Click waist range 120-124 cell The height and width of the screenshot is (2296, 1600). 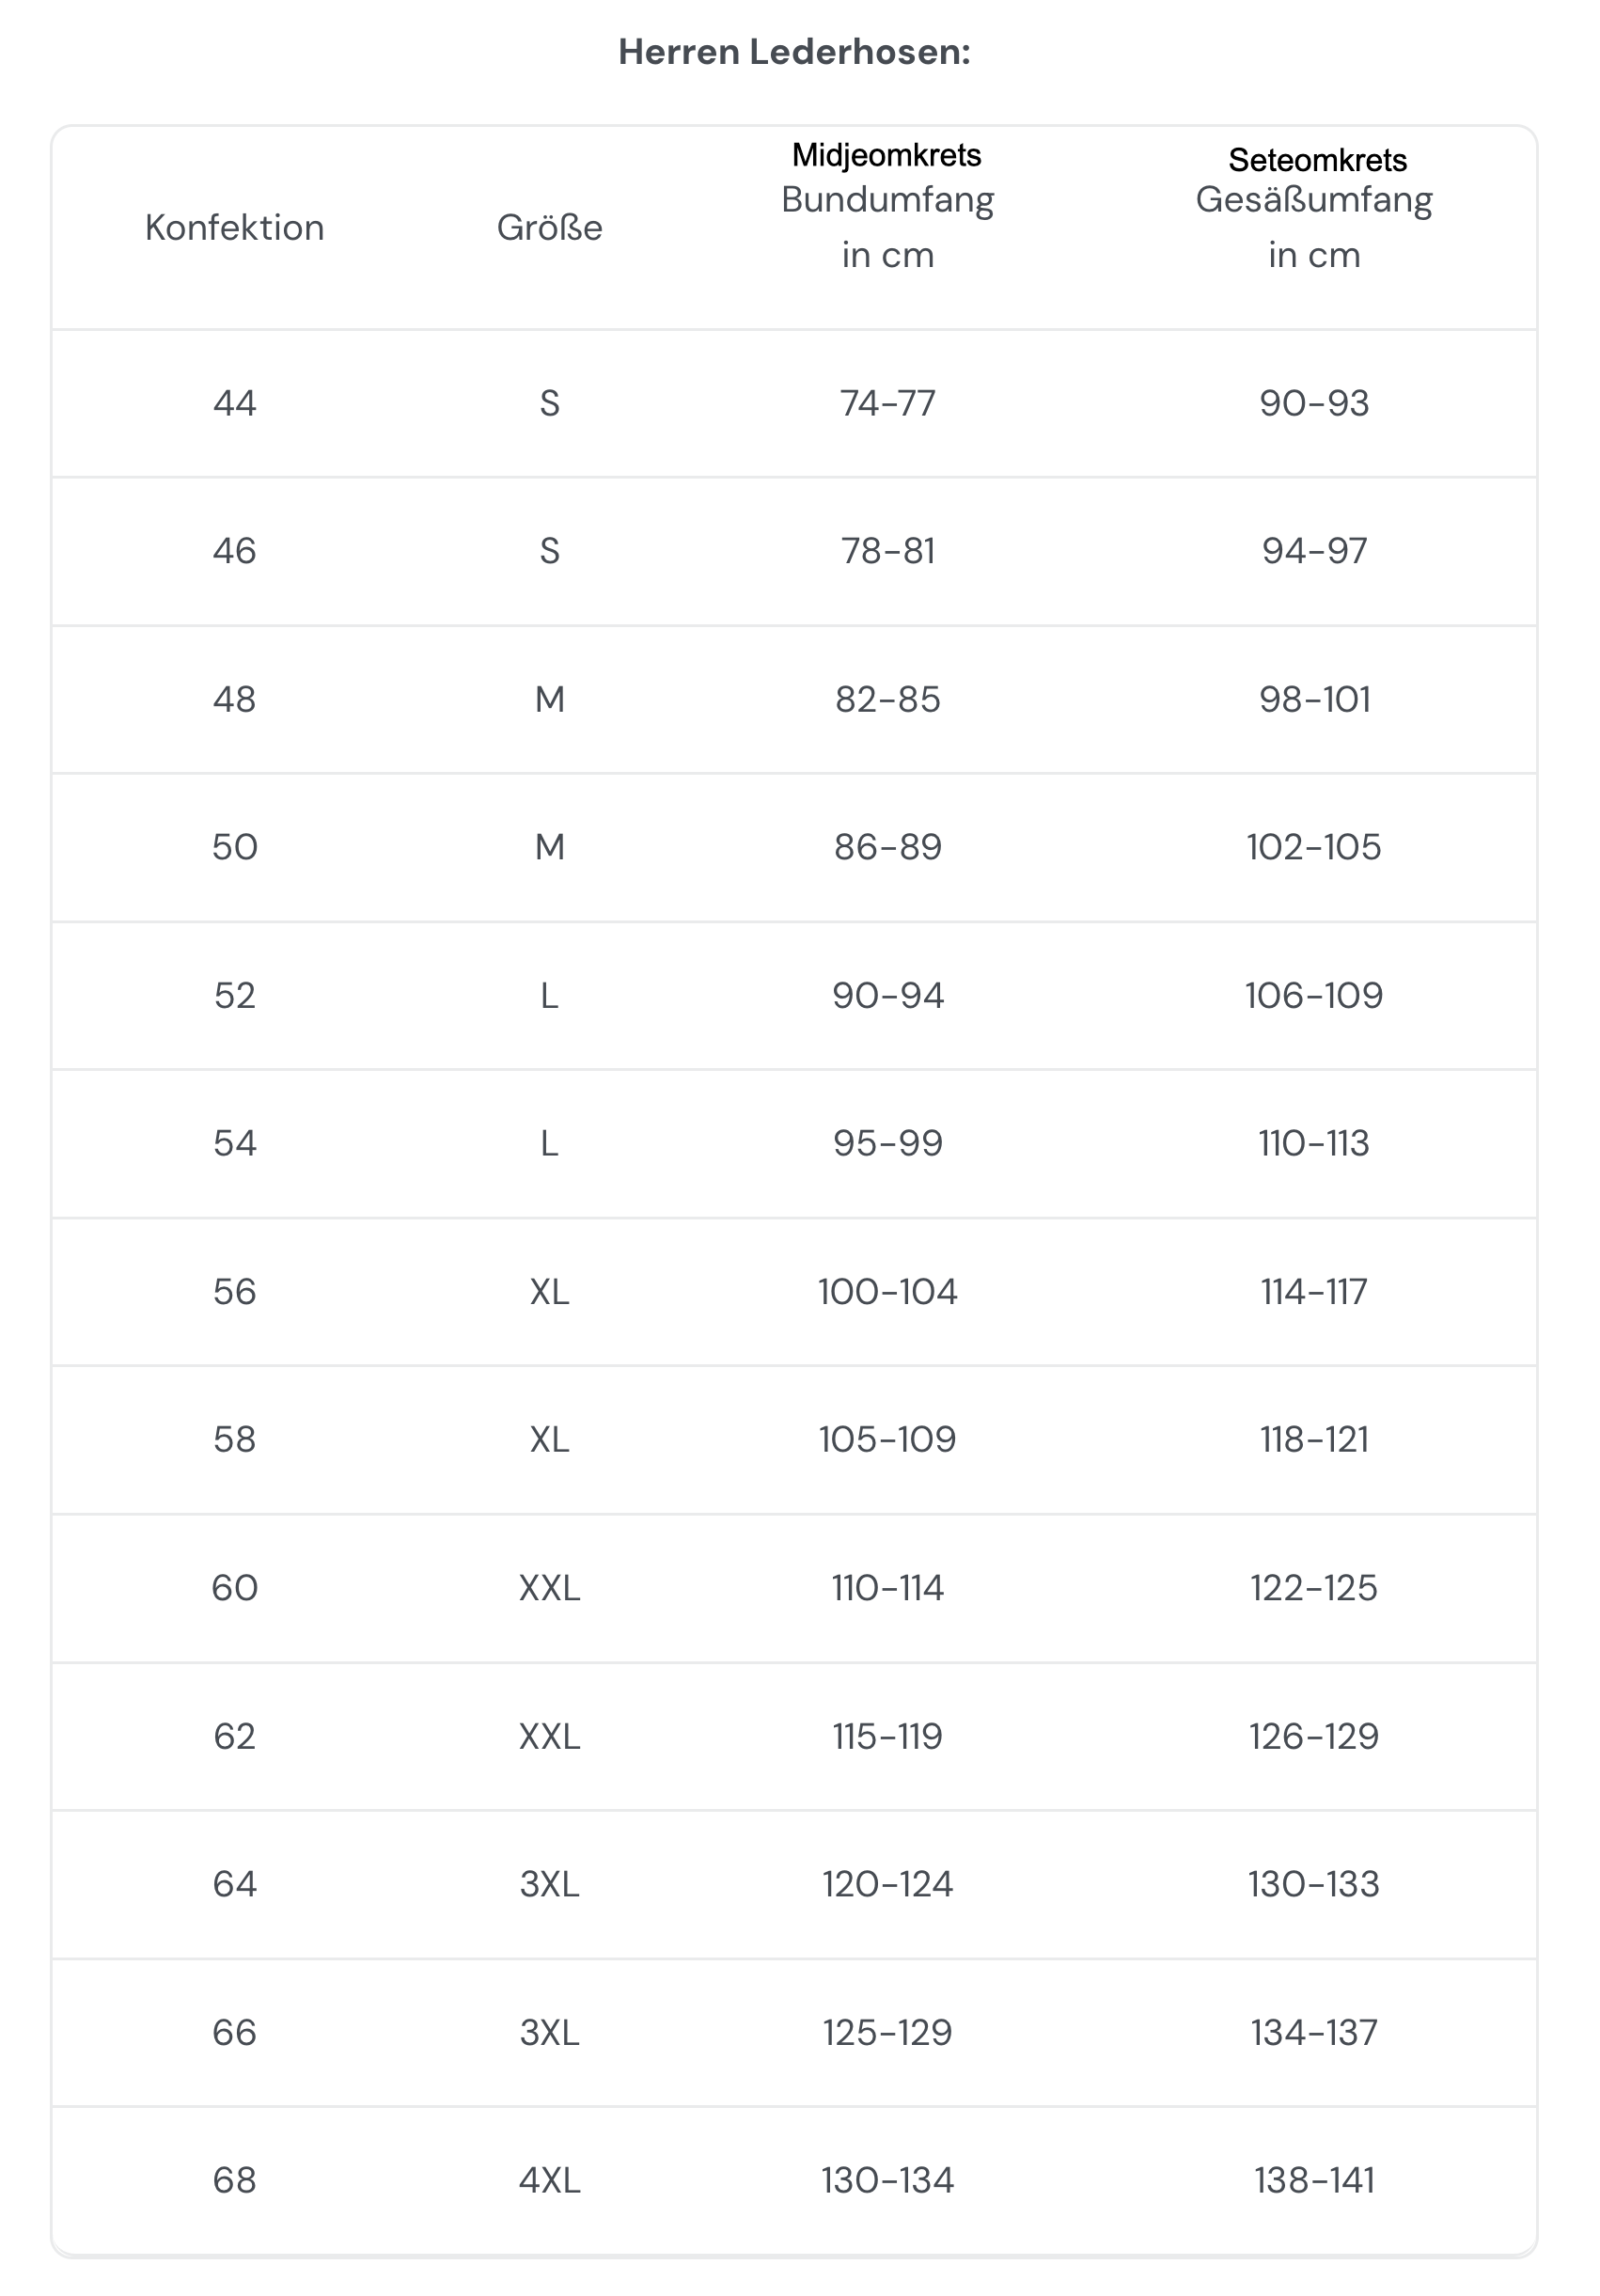tap(887, 1884)
